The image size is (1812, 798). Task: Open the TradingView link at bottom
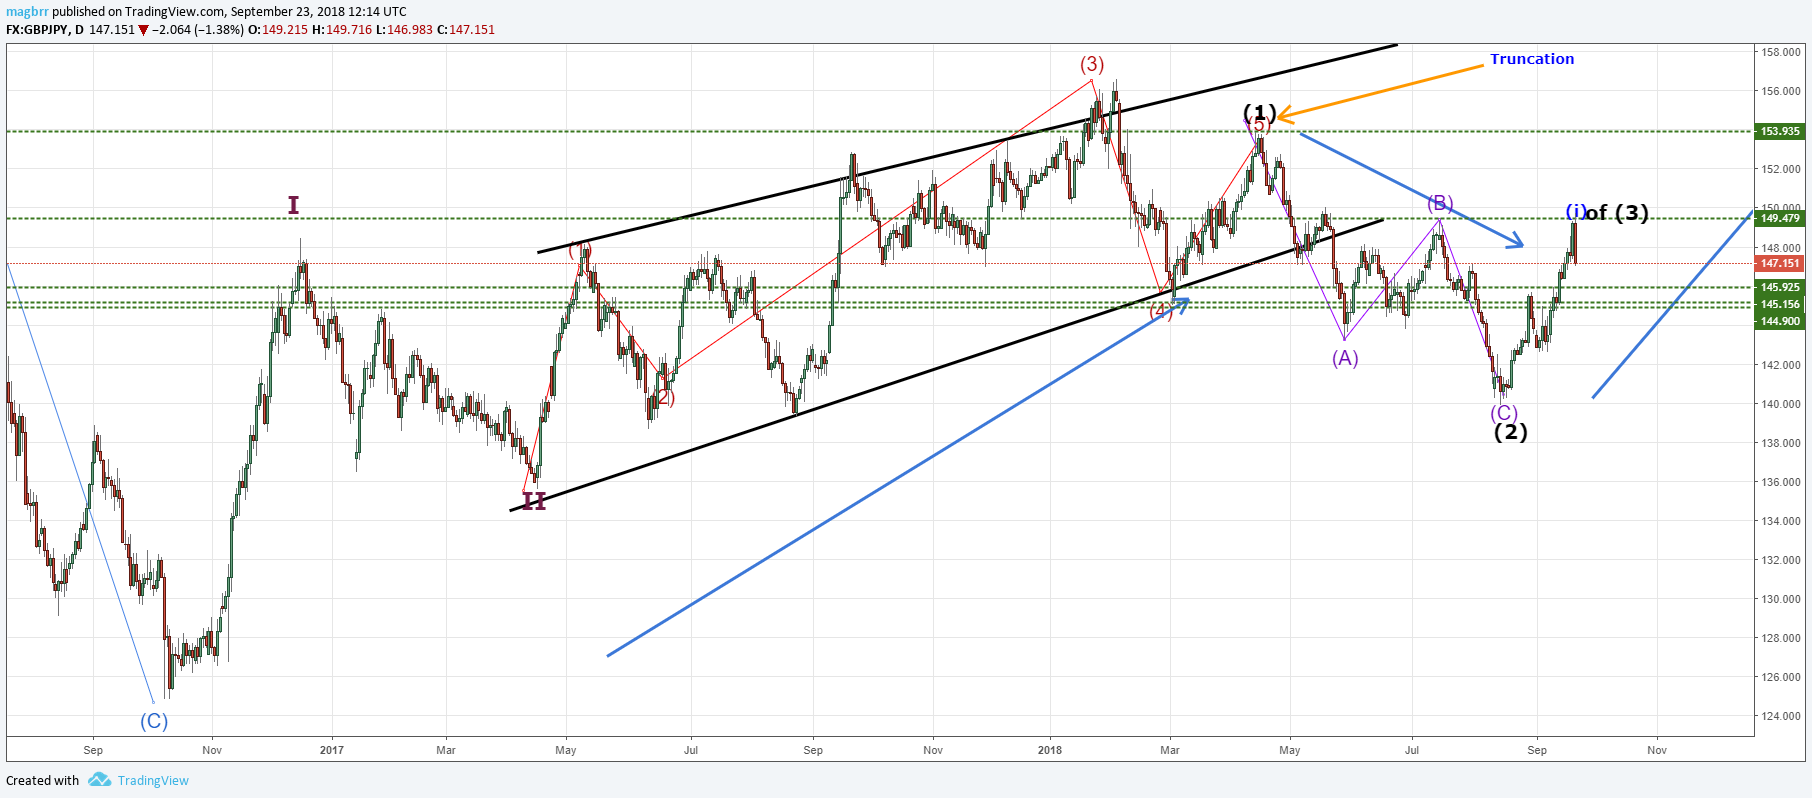[x=153, y=781]
